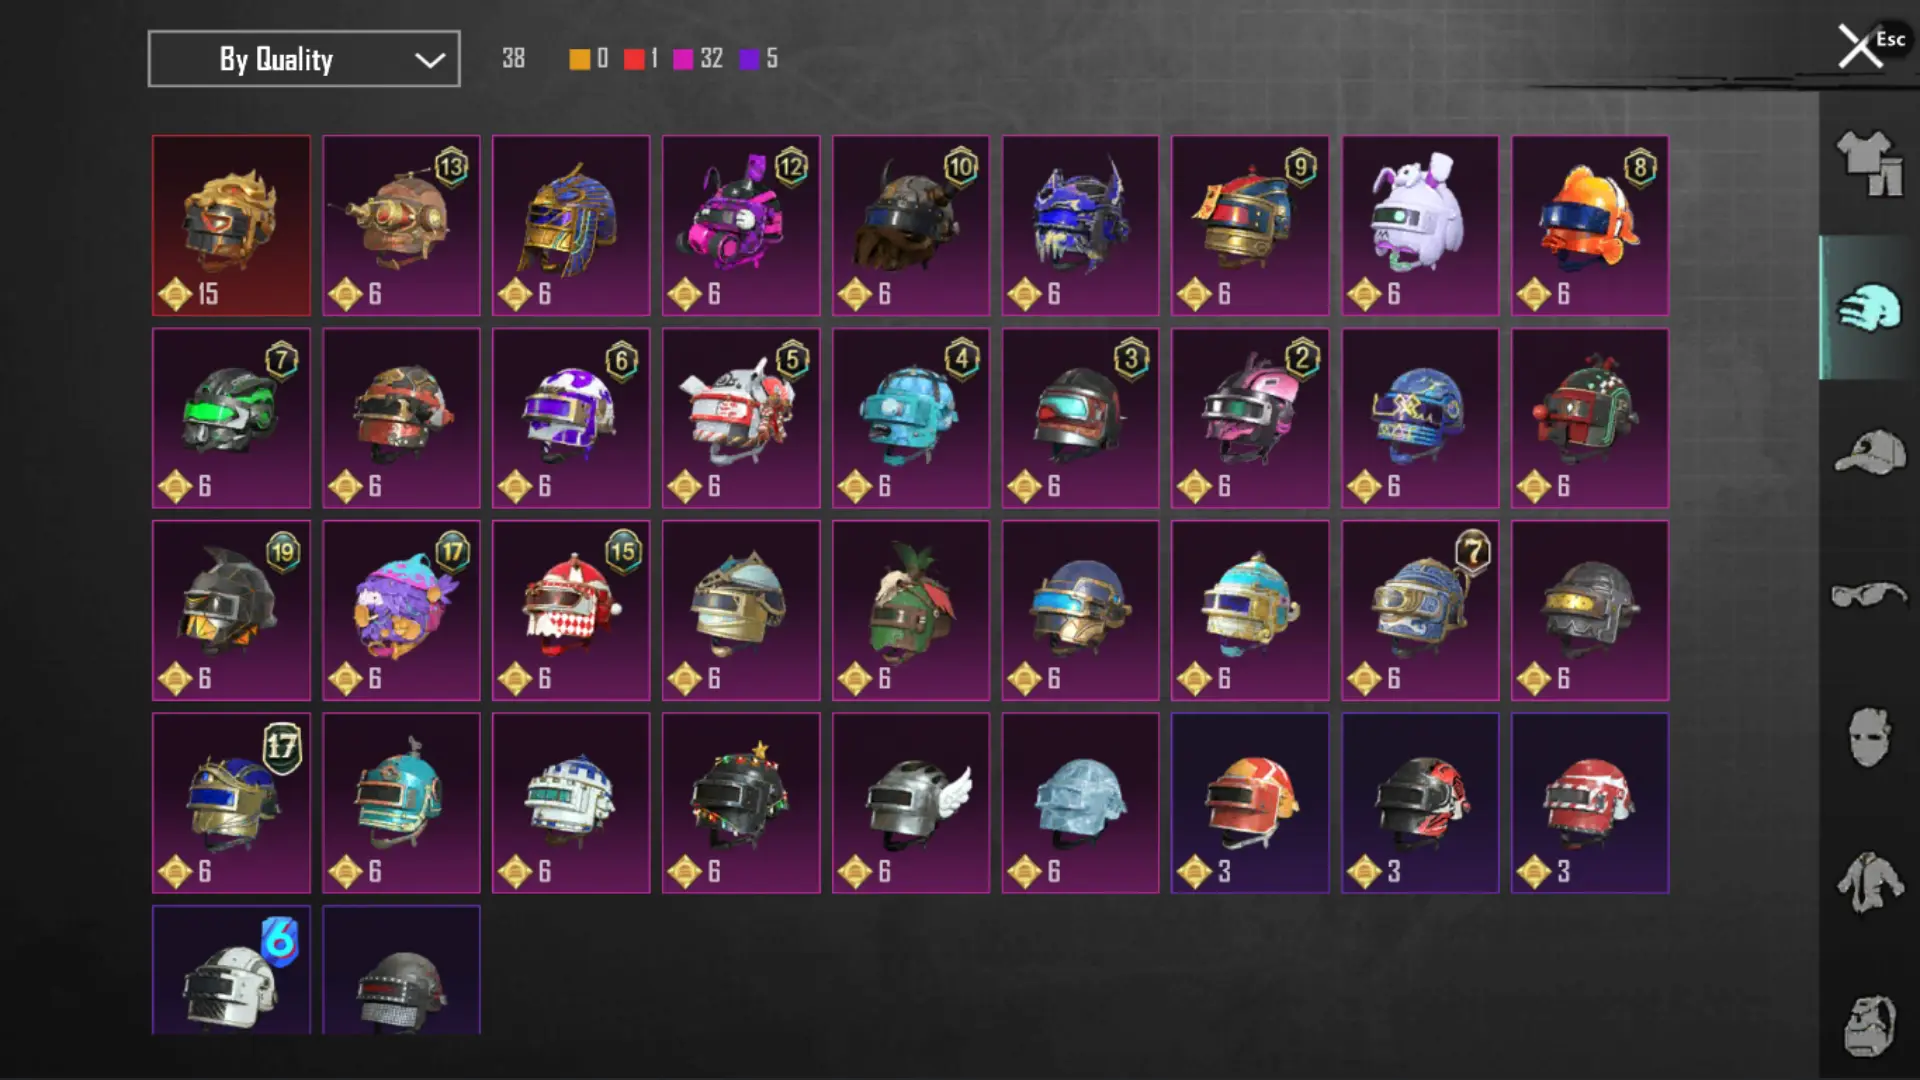Open the jacket clothing category
Screen dimensions: 1920x1080
pyautogui.click(x=1869, y=882)
